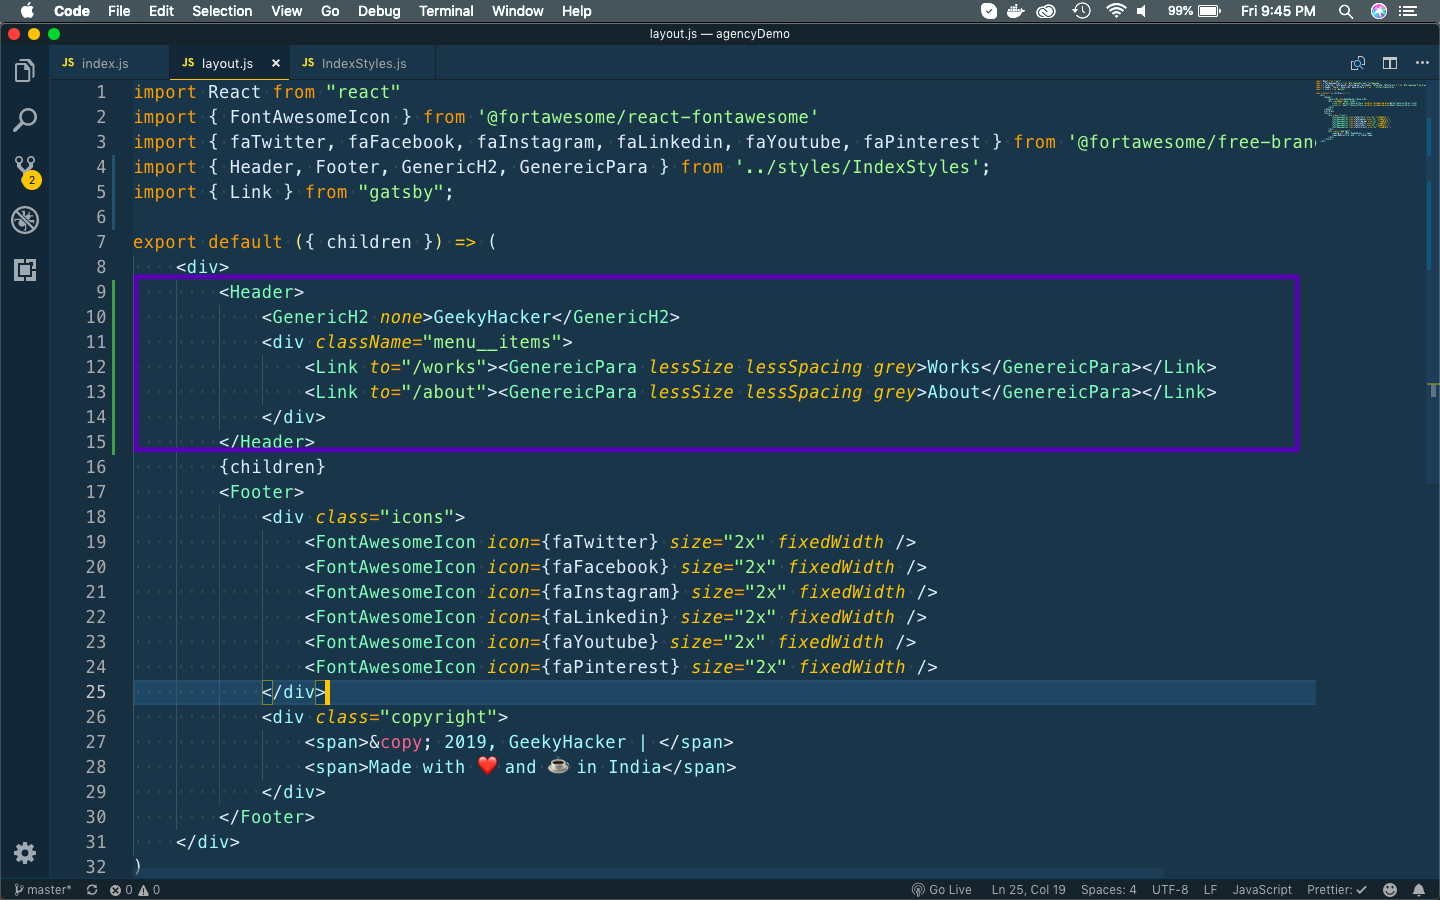Change indentation via Spaces: 4
This screenshot has height=900, width=1440.
[1108, 890]
